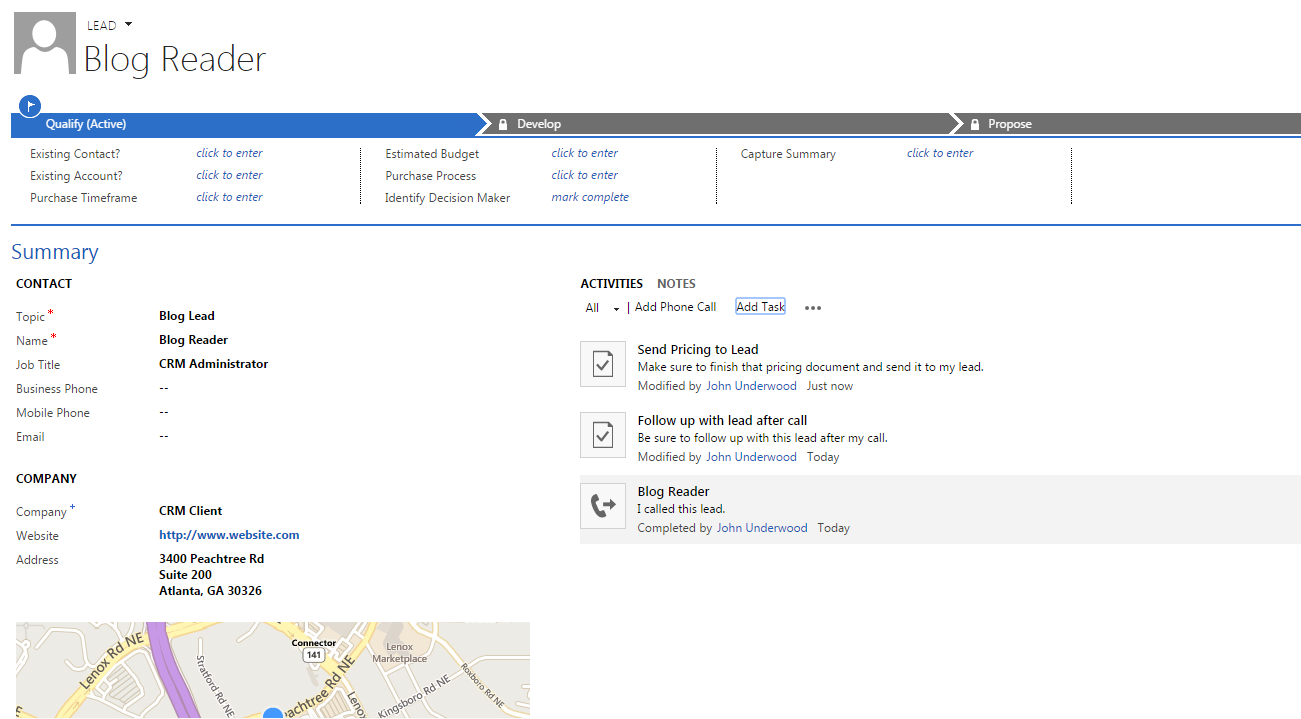Mark Identify Decision Maker as complete
1301x719 pixels.
click(x=590, y=198)
